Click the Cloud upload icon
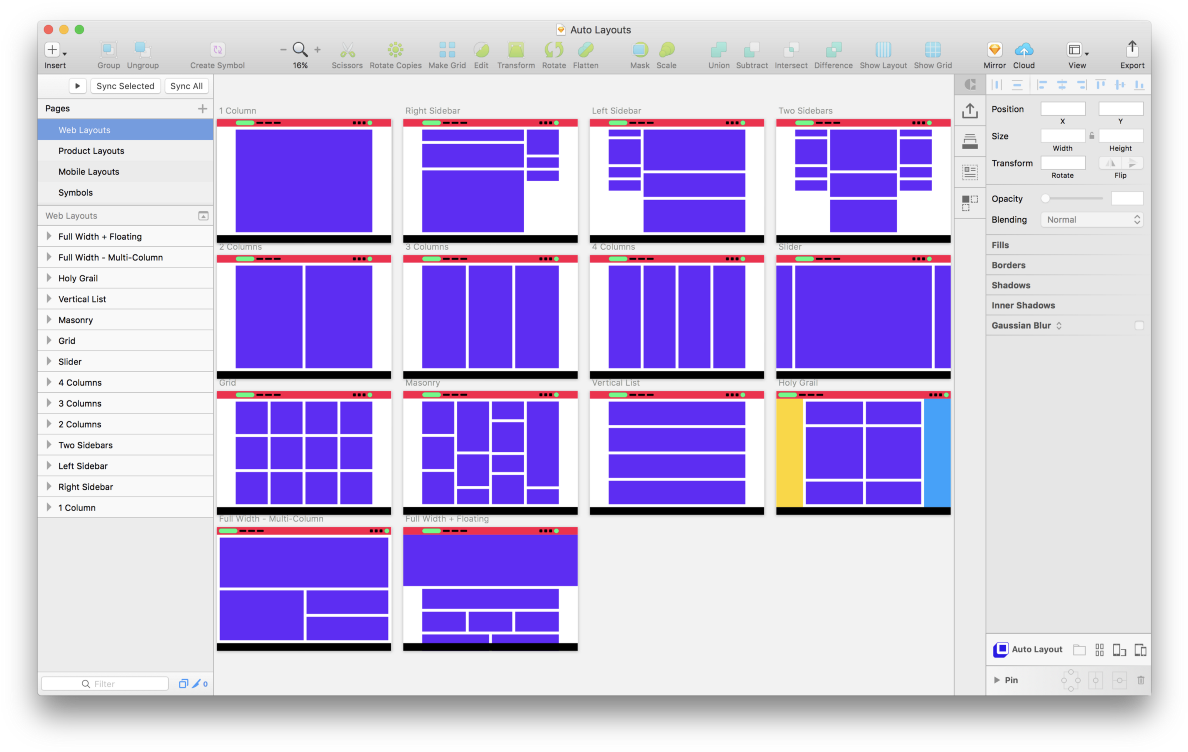This screenshot has height=752, width=1188. point(1024,50)
